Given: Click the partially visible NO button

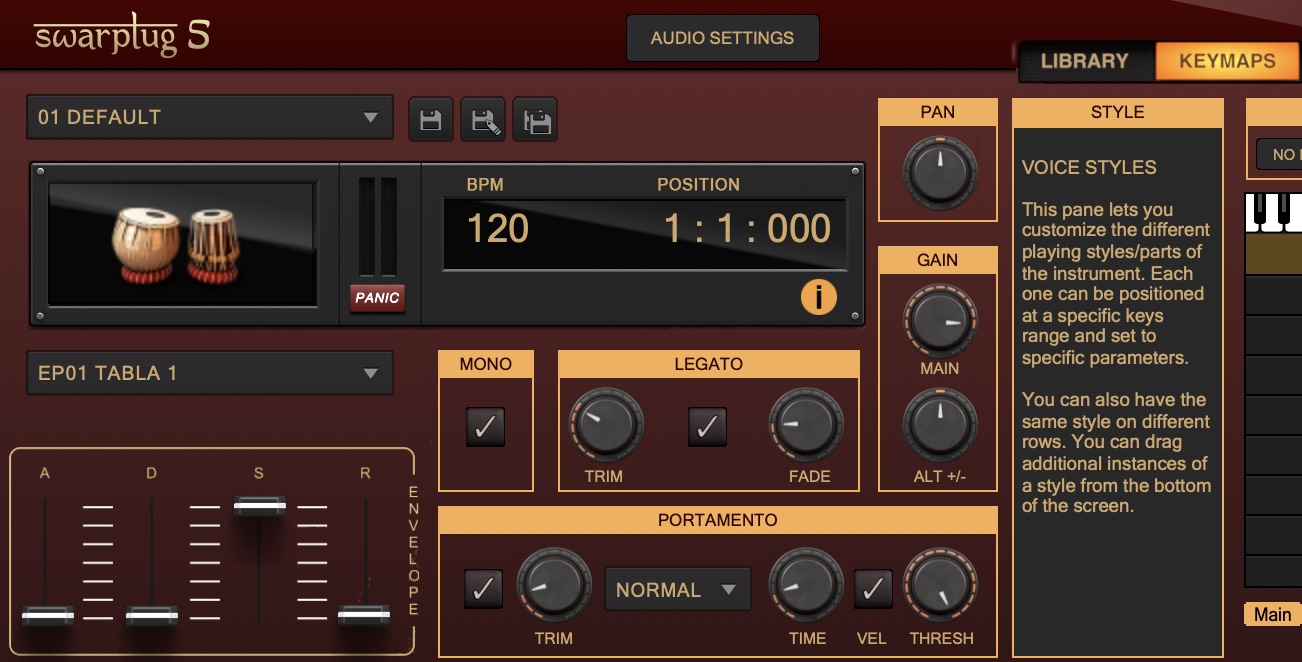Looking at the screenshot, I should [x=1279, y=155].
